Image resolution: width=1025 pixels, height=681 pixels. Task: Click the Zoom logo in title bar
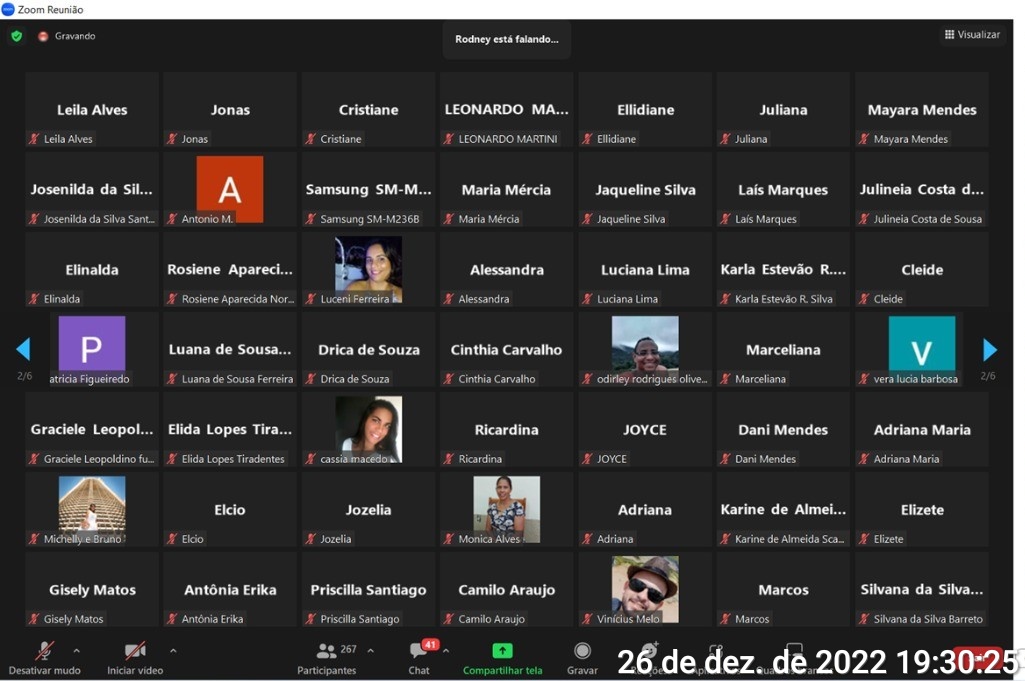click(x=8, y=9)
